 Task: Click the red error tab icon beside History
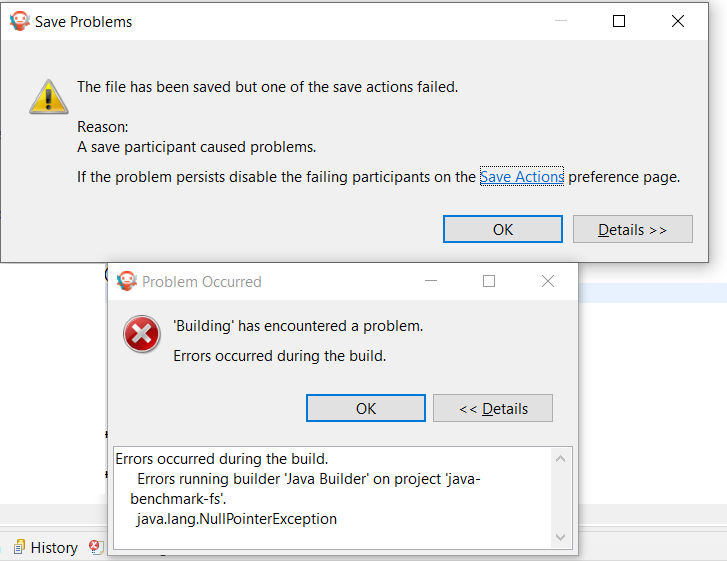pos(96,547)
